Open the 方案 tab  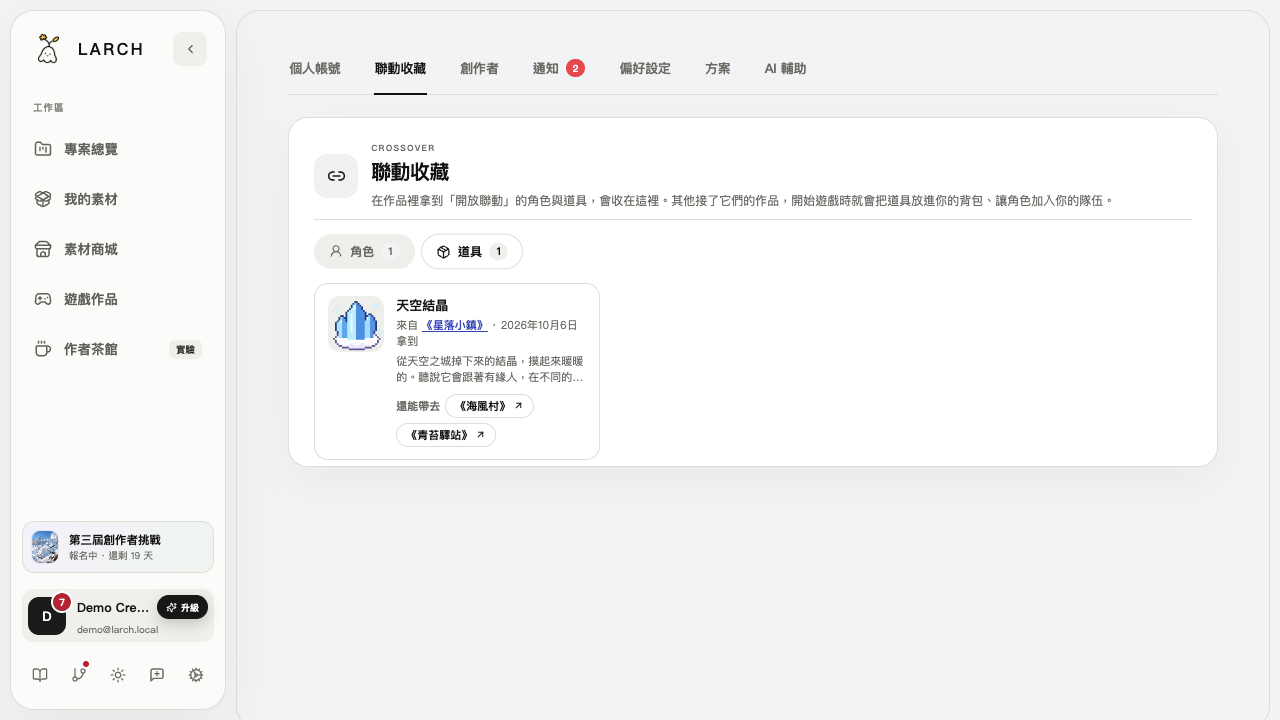717,69
